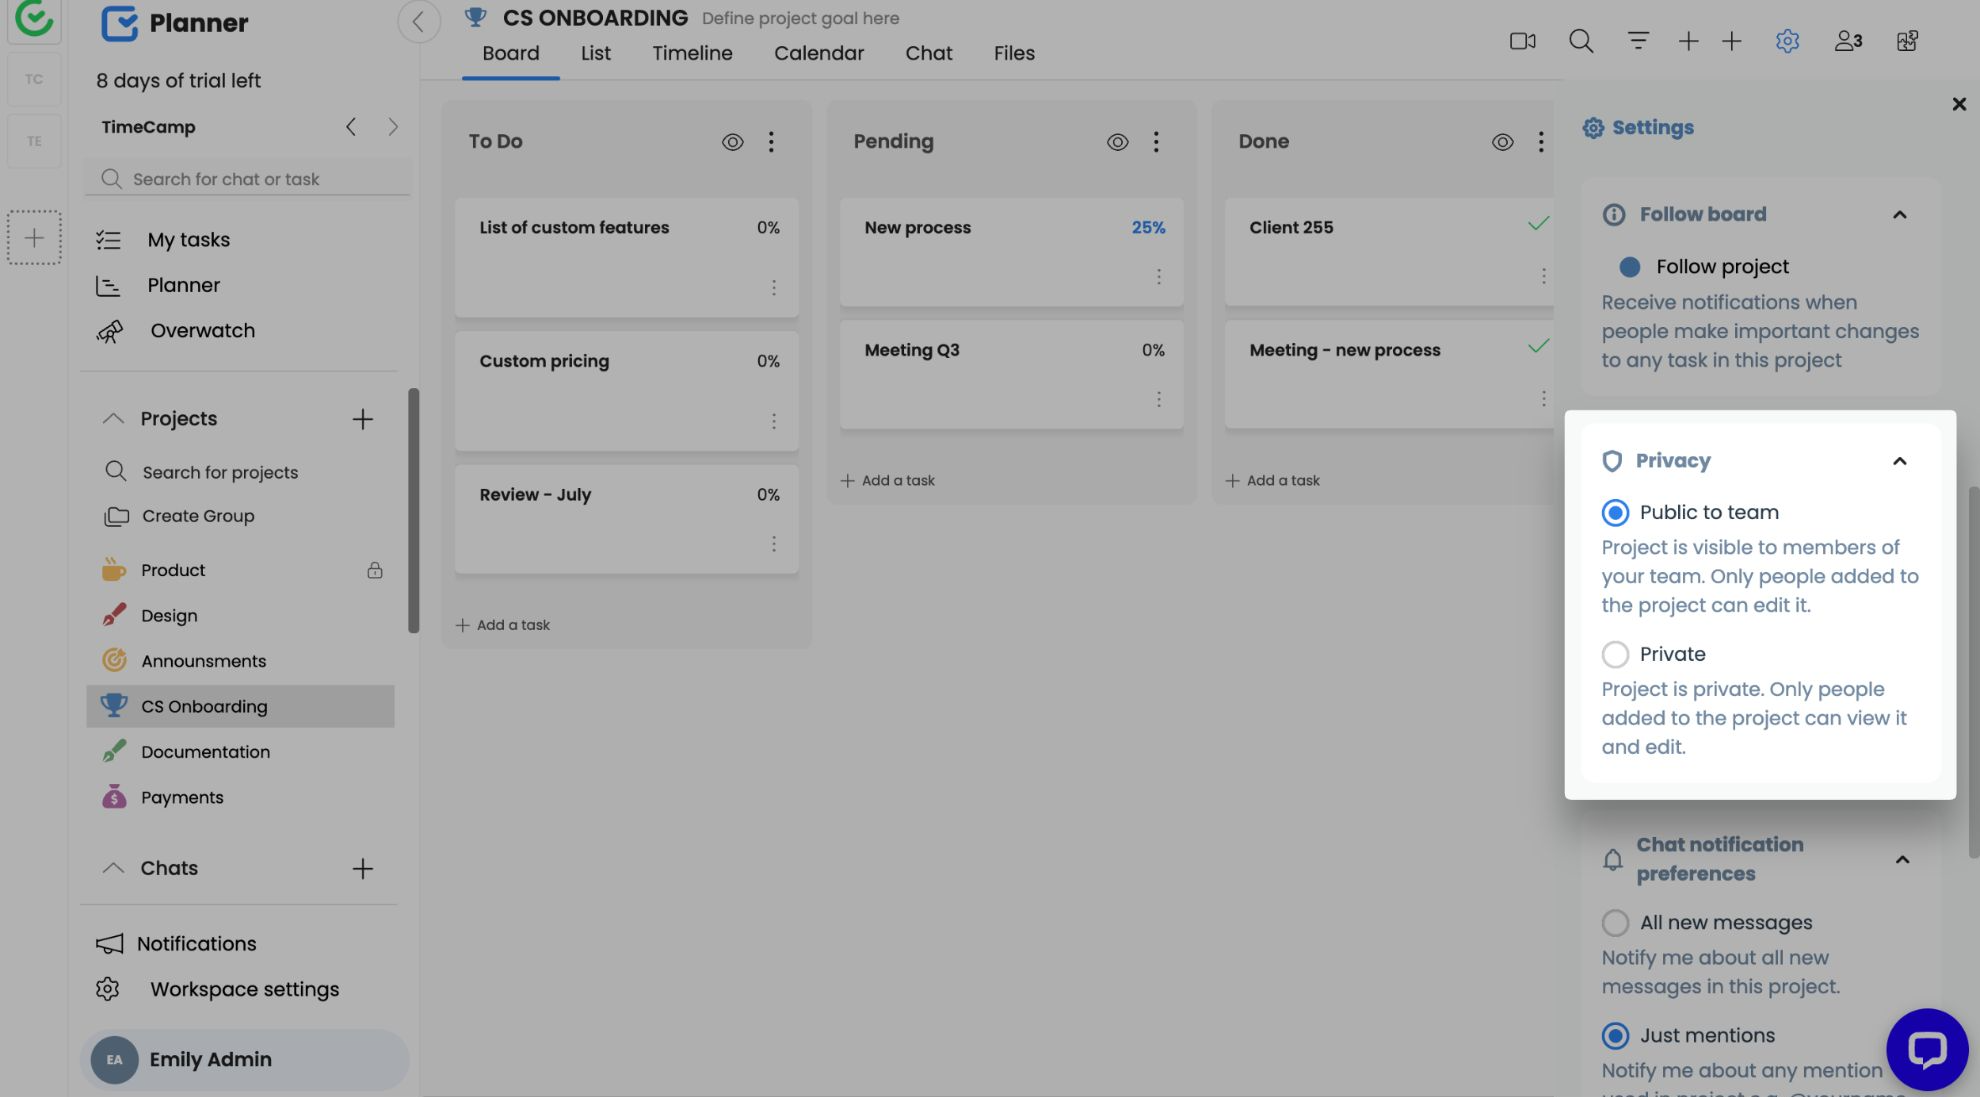Open the live chat support bubble

[x=1926, y=1049]
